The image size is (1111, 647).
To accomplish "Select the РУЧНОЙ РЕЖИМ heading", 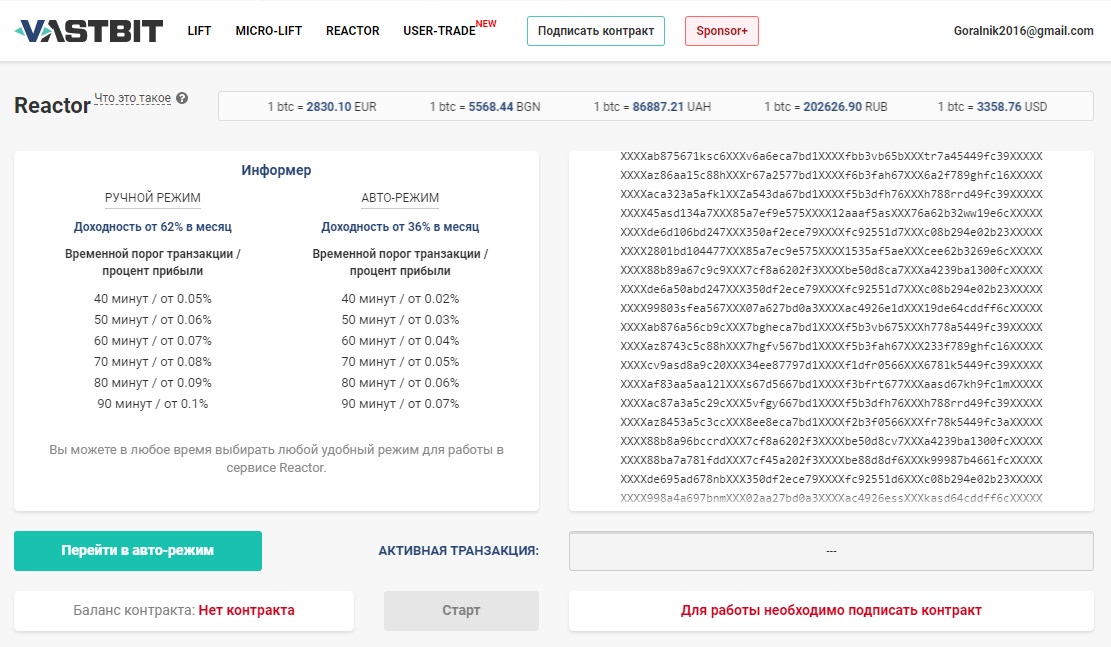I will [x=153, y=198].
